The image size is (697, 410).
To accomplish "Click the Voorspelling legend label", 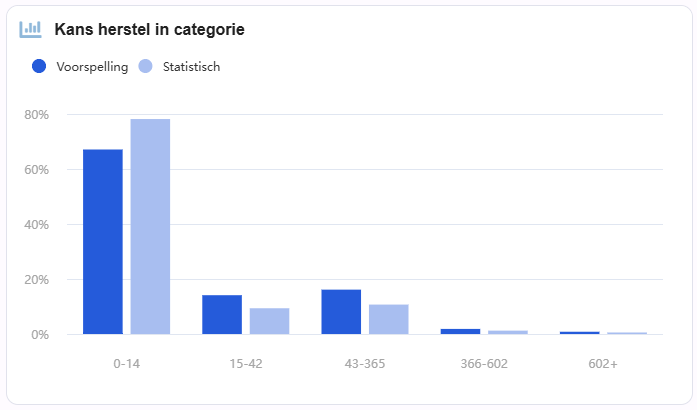I will tap(92, 67).
